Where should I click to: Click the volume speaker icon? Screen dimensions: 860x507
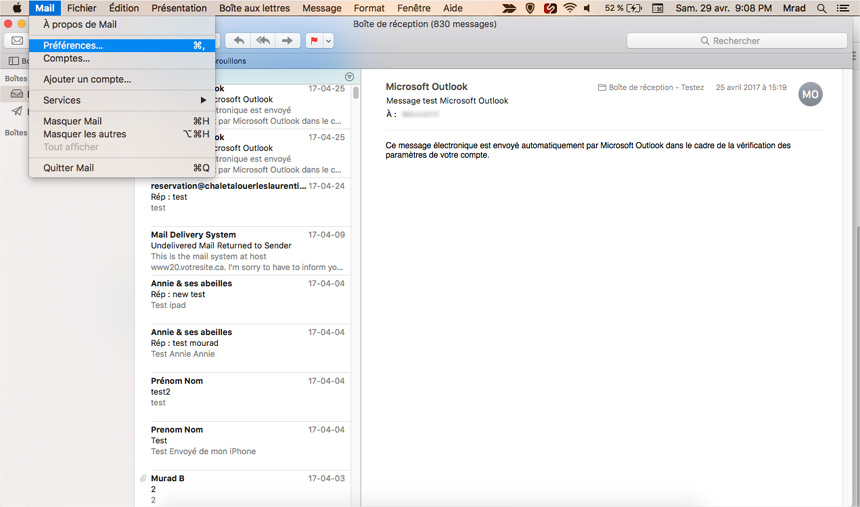[587, 8]
